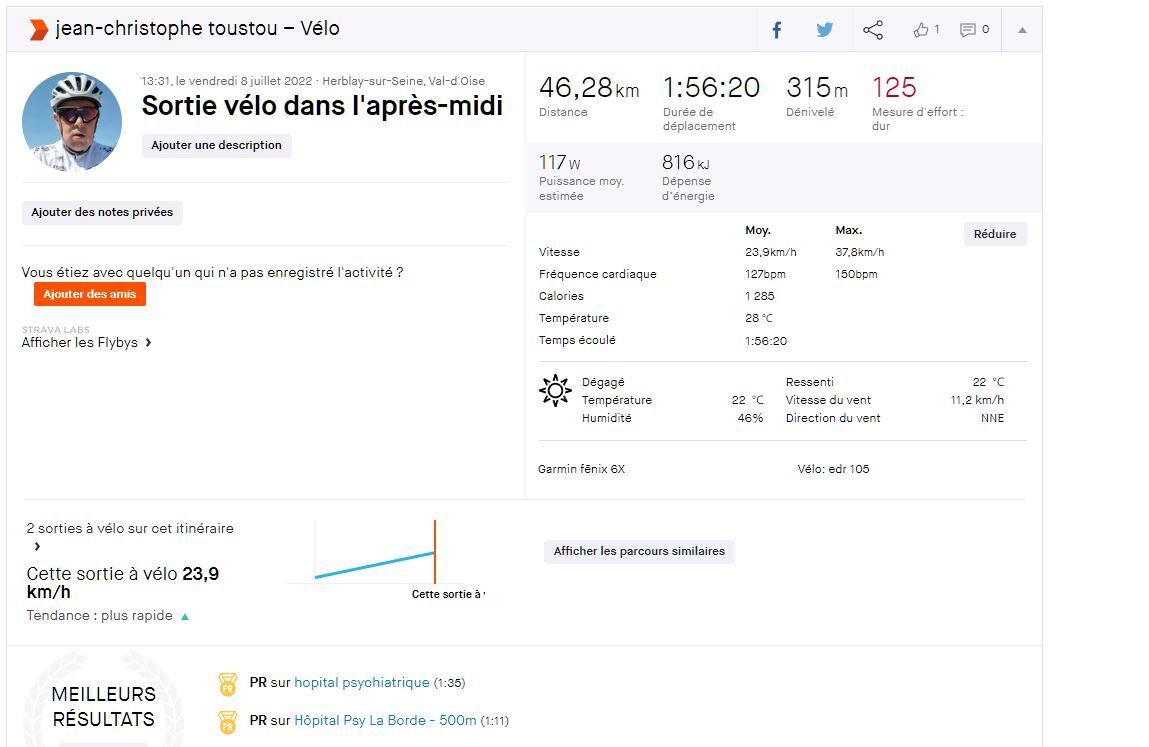Click max heart rate 150bpm

coord(856,274)
